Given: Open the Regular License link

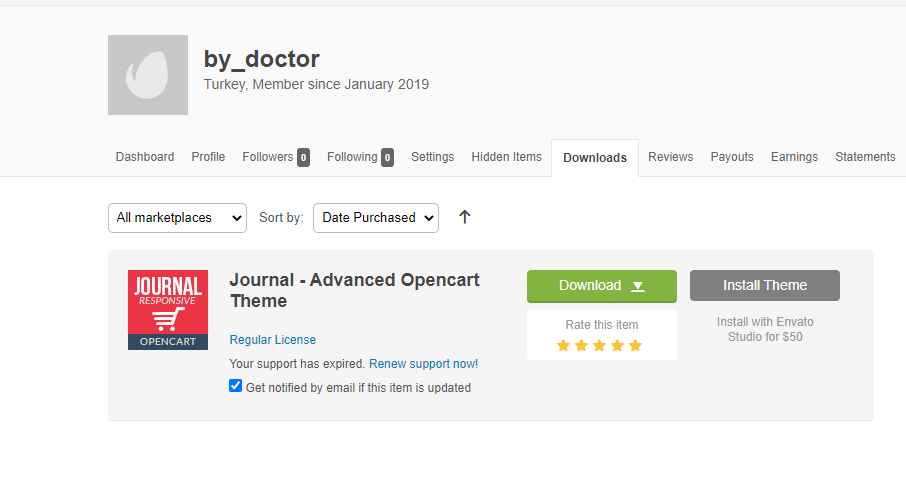Looking at the screenshot, I should pyautogui.click(x=273, y=340).
